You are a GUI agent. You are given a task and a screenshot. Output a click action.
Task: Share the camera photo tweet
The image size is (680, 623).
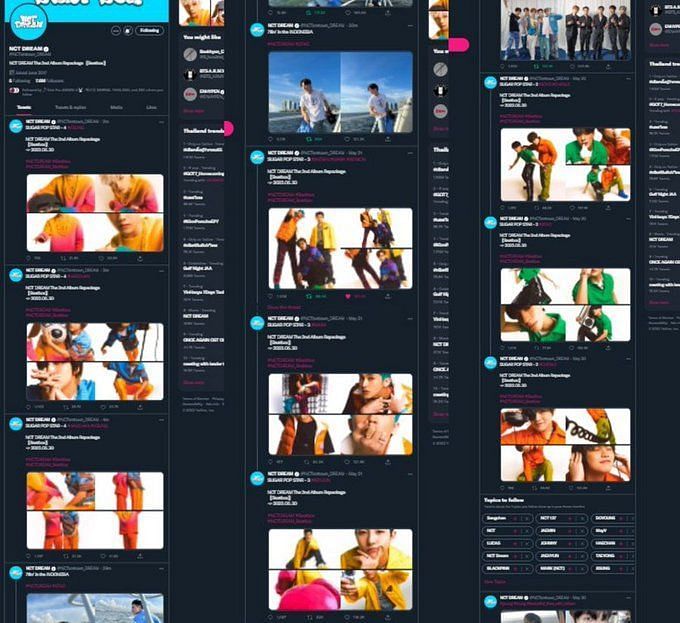(x=140, y=407)
